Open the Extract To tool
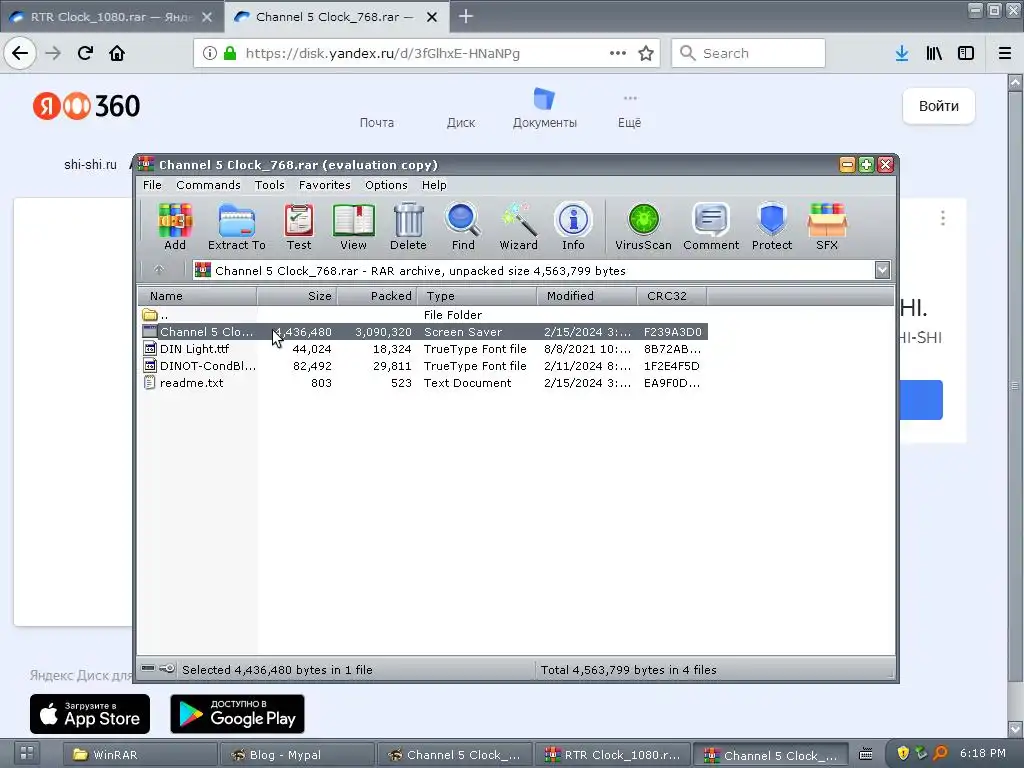 (x=236, y=227)
